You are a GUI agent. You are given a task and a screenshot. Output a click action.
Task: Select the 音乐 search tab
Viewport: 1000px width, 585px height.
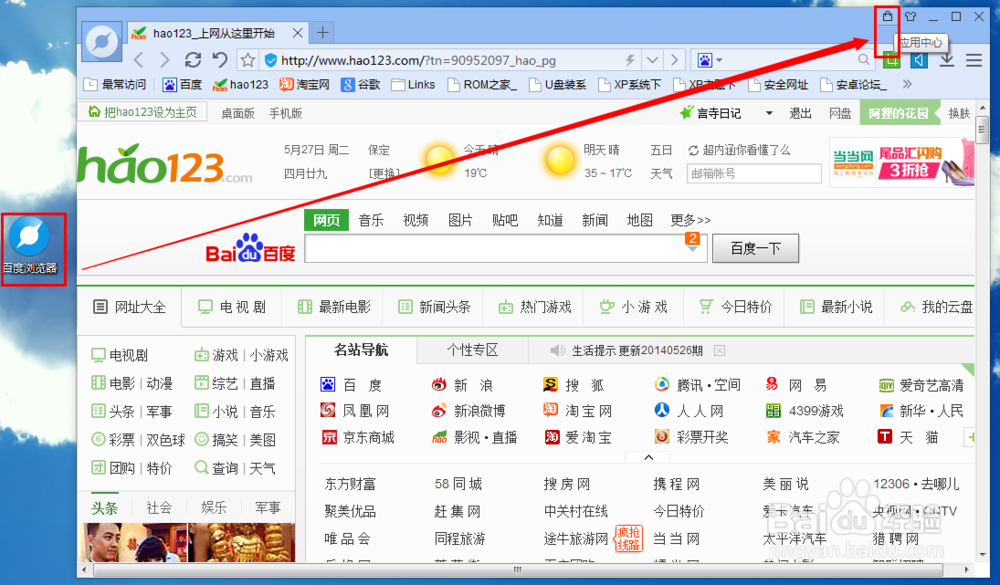click(x=371, y=220)
